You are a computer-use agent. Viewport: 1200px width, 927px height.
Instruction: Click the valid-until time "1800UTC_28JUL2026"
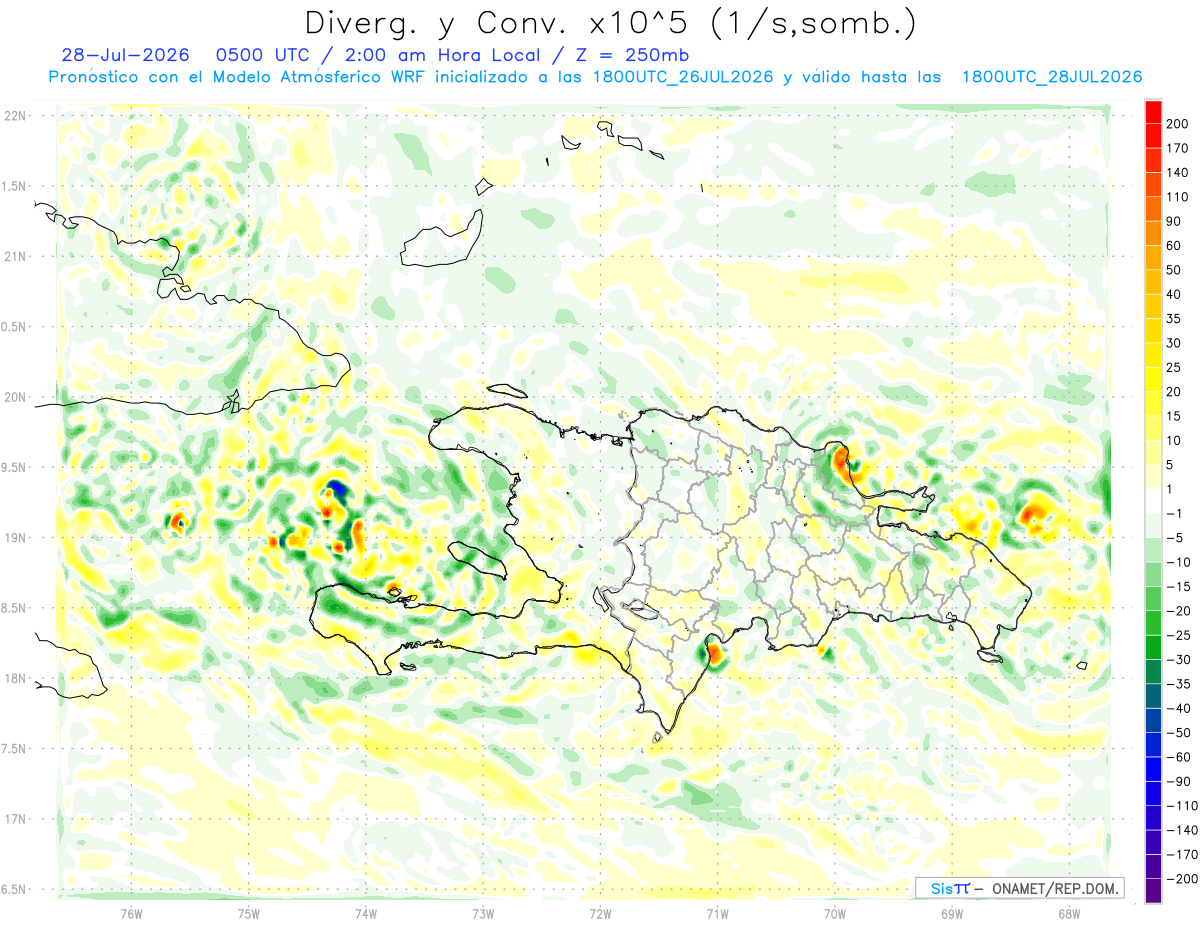[1051, 77]
